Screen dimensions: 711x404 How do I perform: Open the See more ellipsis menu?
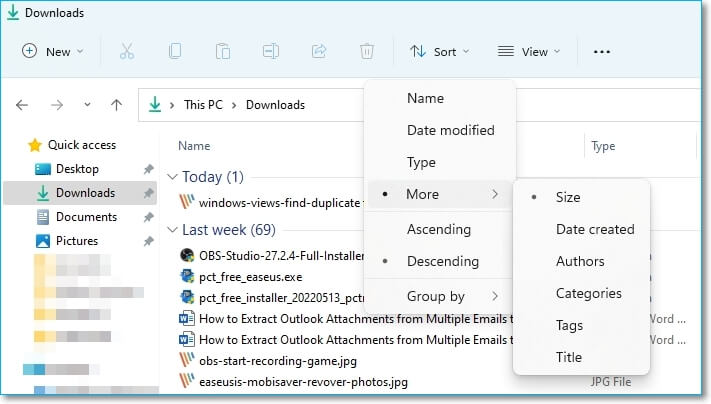click(x=601, y=52)
